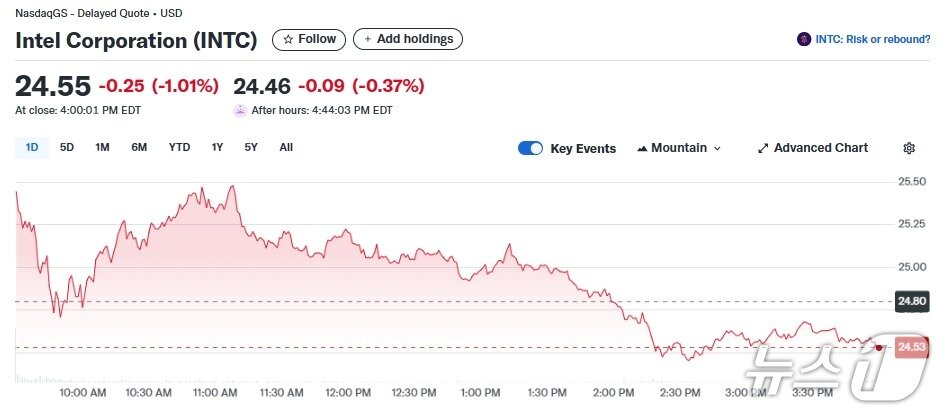Show the All time range

(x=286, y=148)
